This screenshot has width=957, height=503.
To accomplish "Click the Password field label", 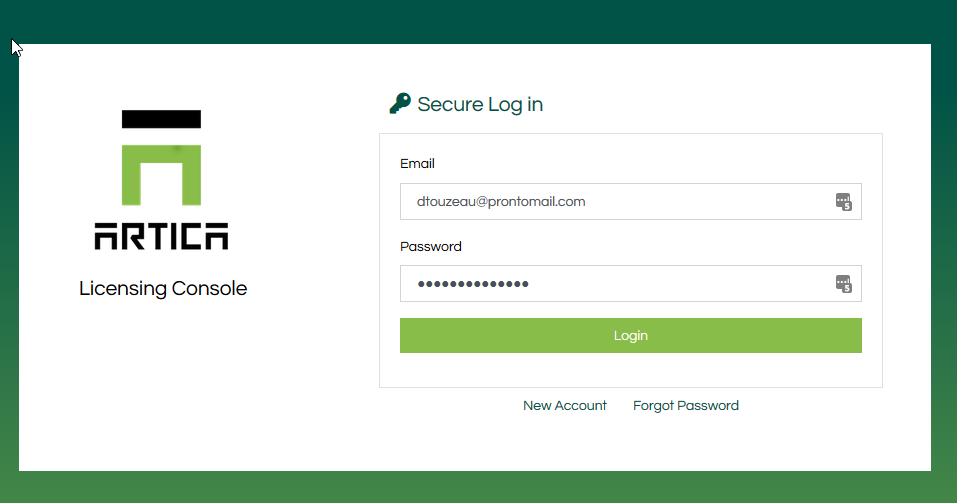I will [x=431, y=247].
